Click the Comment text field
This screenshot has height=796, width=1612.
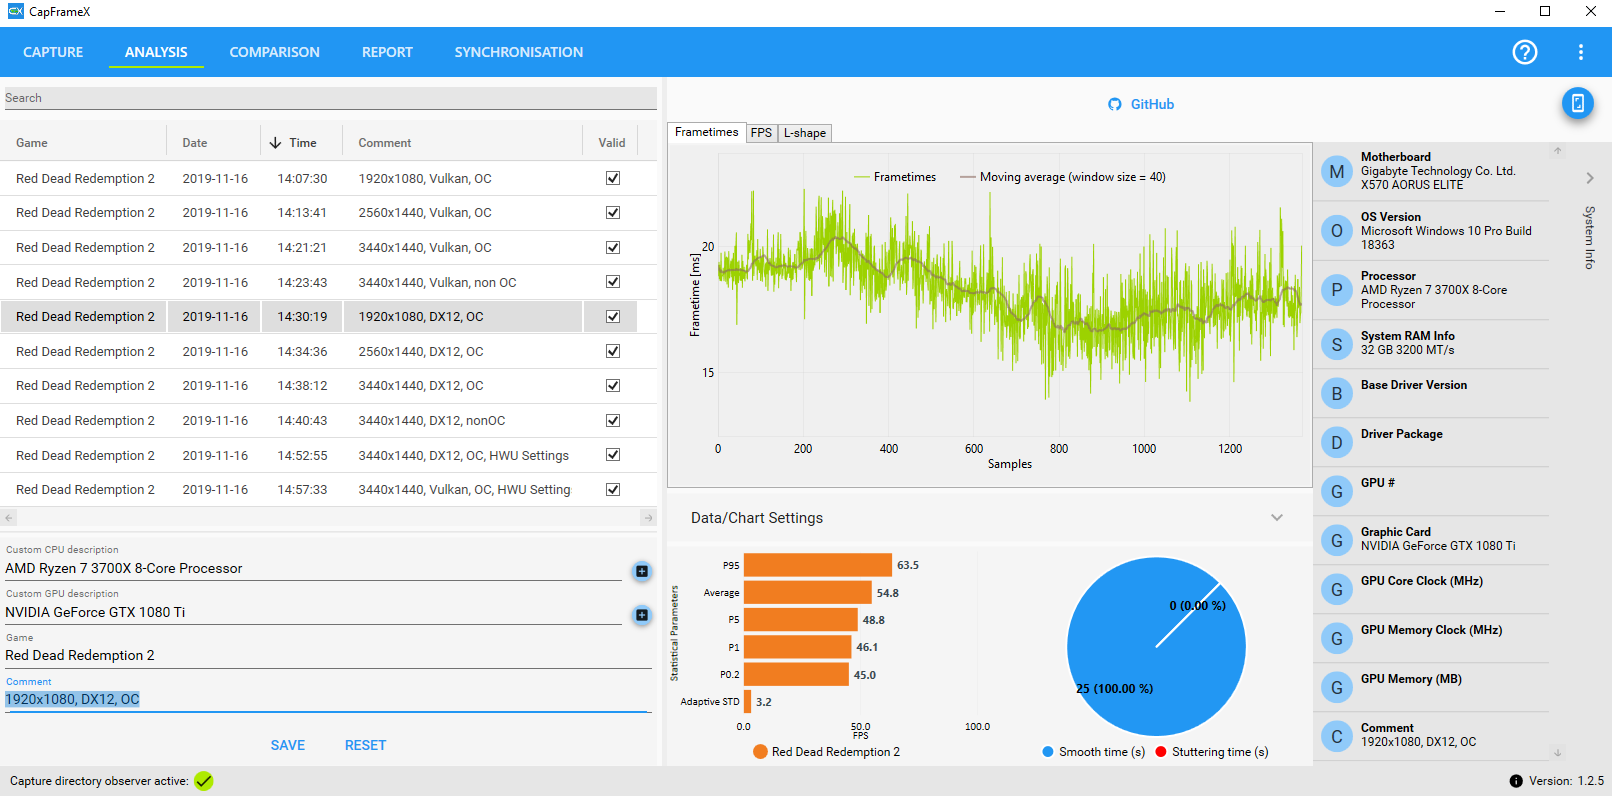tap(328, 699)
